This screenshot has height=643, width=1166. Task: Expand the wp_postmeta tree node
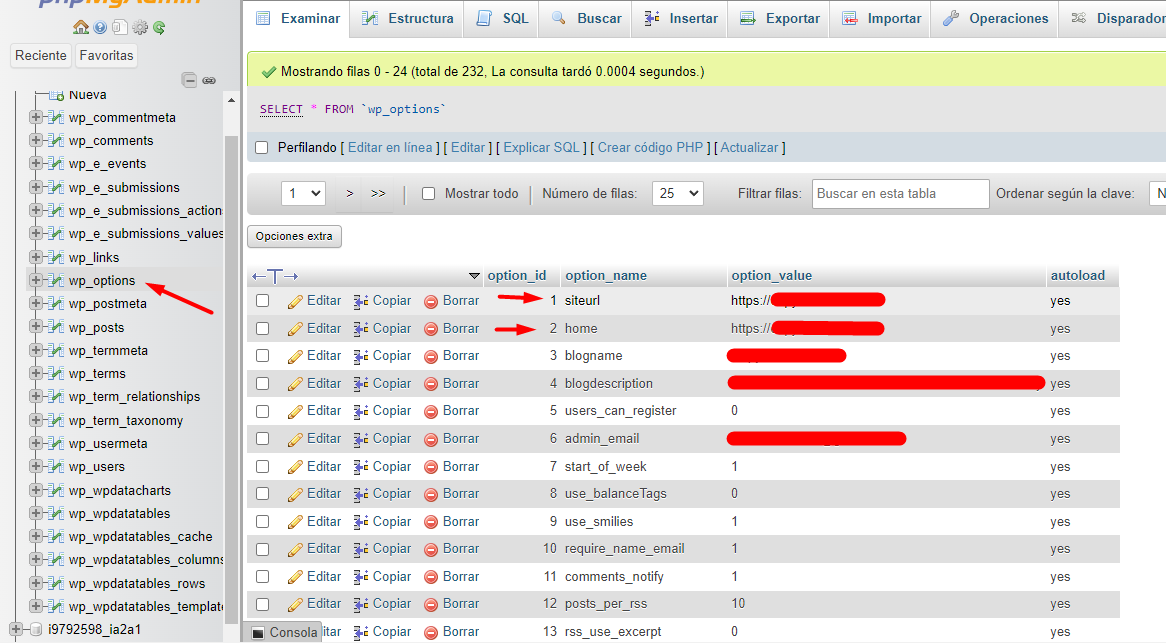click(x=35, y=303)
